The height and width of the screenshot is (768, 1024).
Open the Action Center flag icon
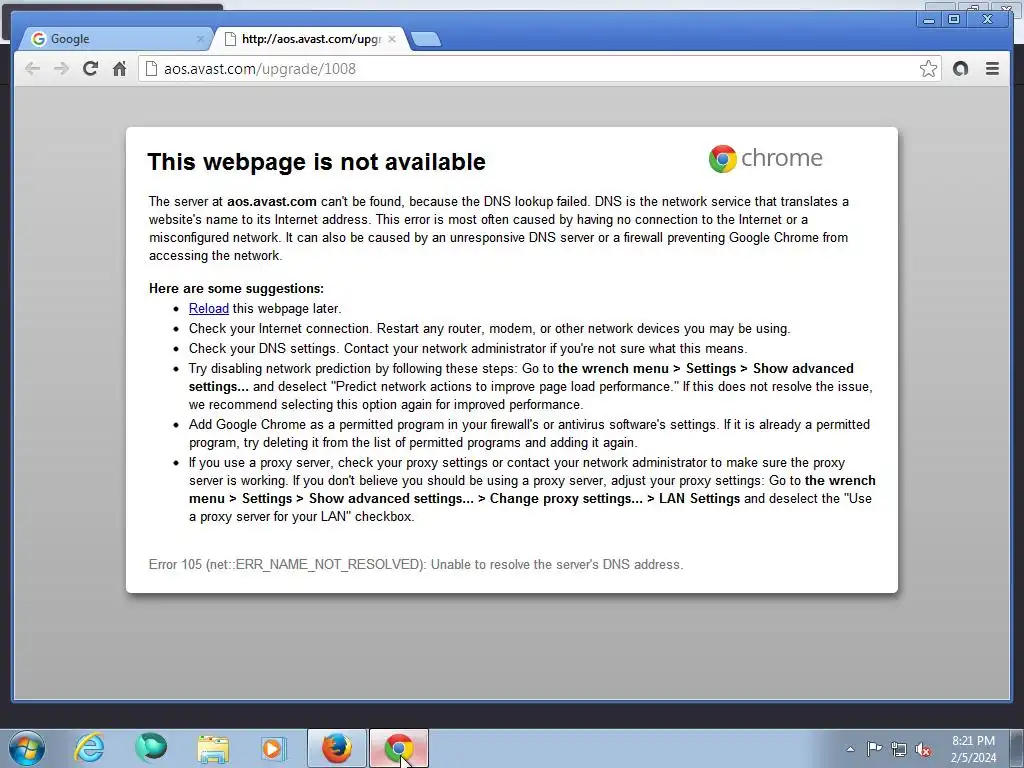pyautogui.click(x=874, y=748)
